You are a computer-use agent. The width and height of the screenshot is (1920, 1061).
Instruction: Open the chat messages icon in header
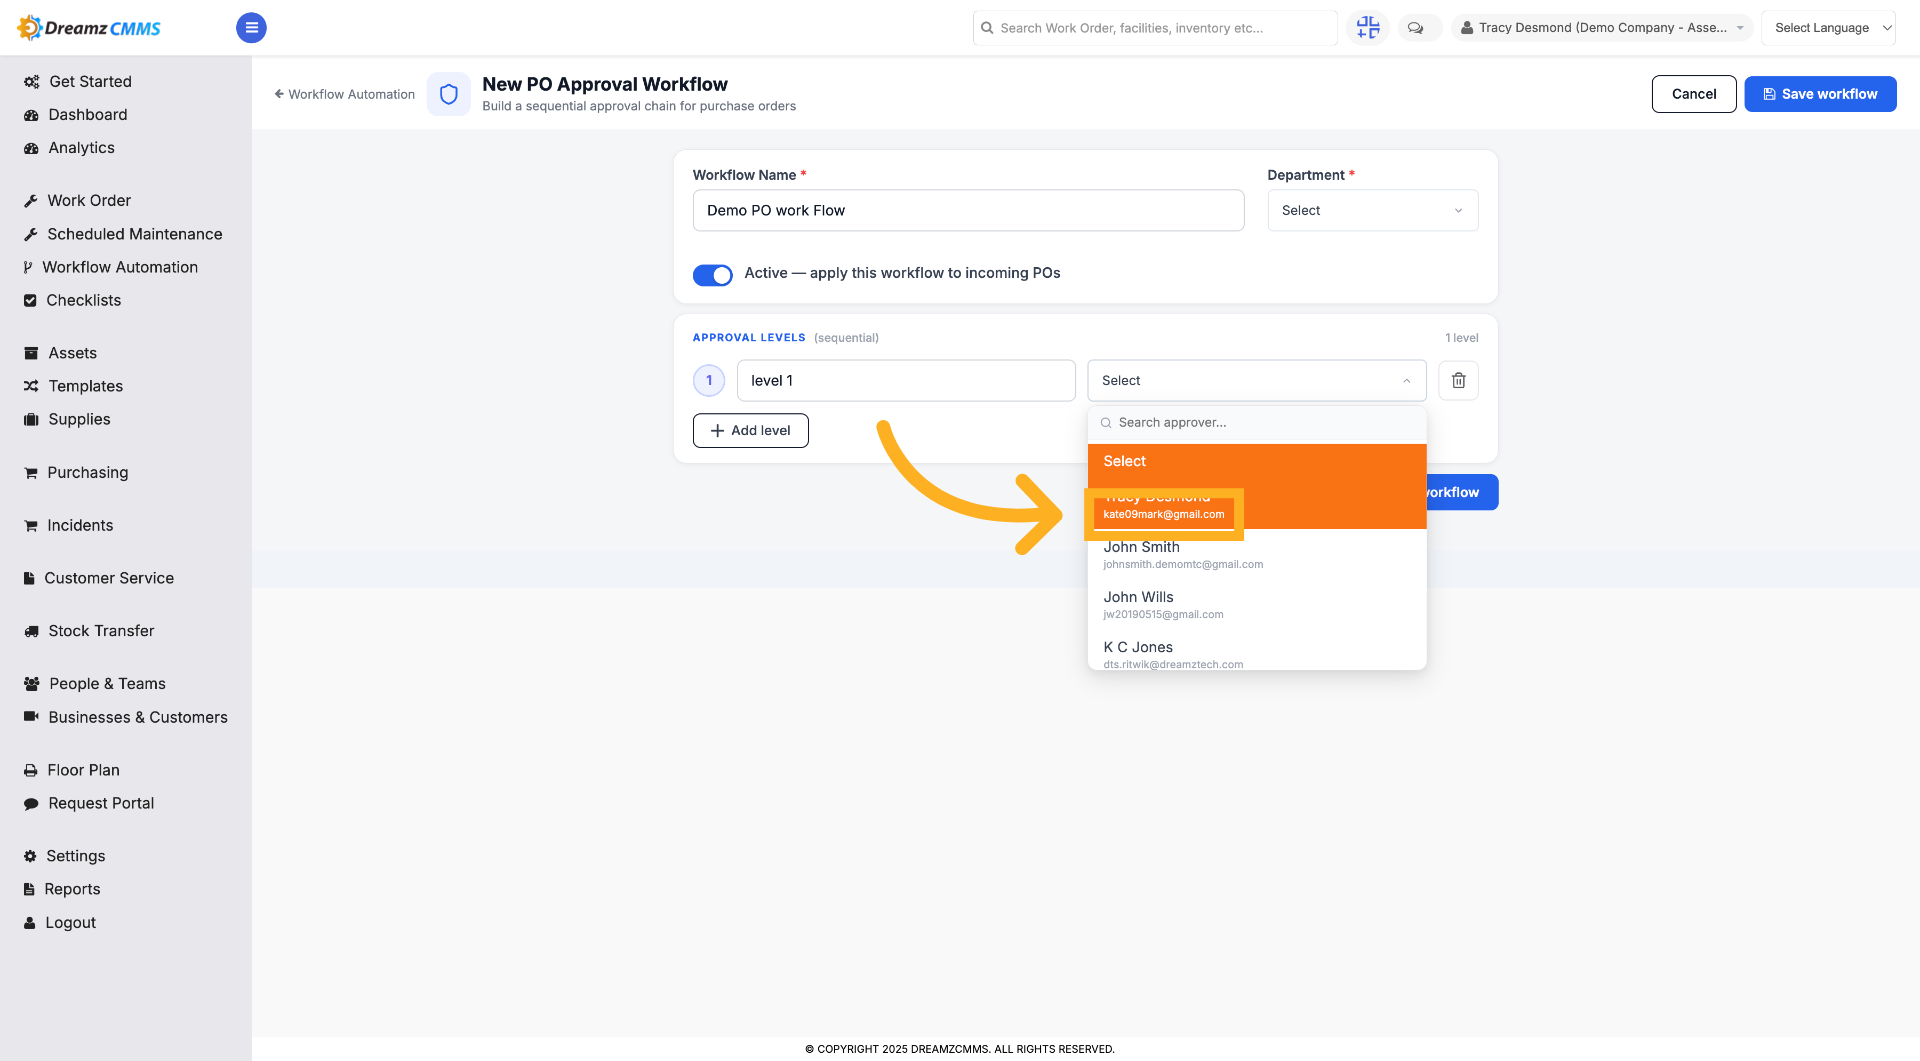point(1416,28)
